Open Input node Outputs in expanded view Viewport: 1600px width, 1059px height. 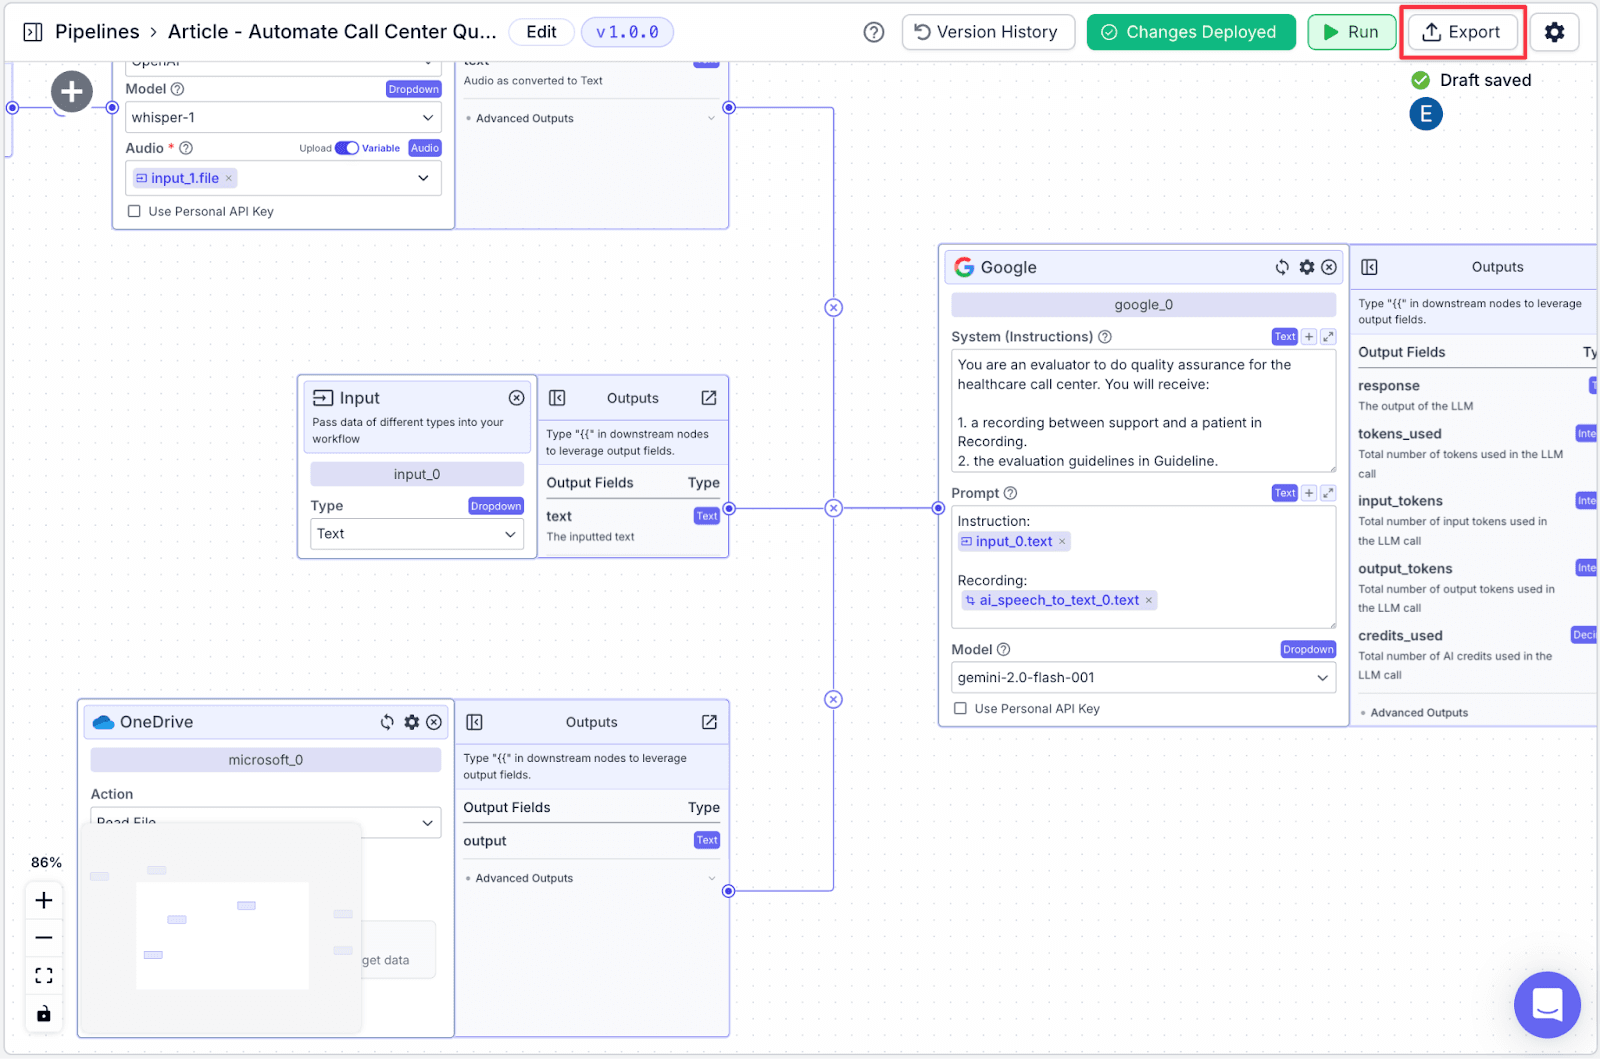pos(709,398)
